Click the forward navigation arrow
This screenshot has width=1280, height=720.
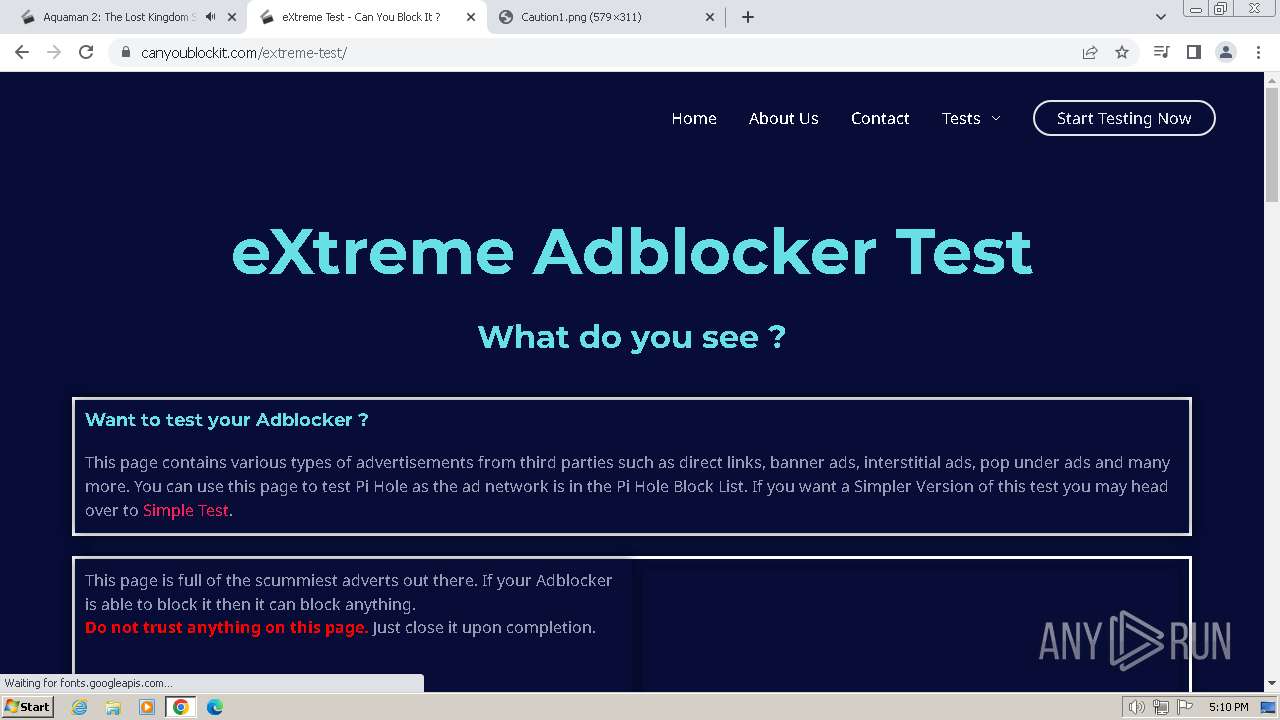[x=54, y=52]
